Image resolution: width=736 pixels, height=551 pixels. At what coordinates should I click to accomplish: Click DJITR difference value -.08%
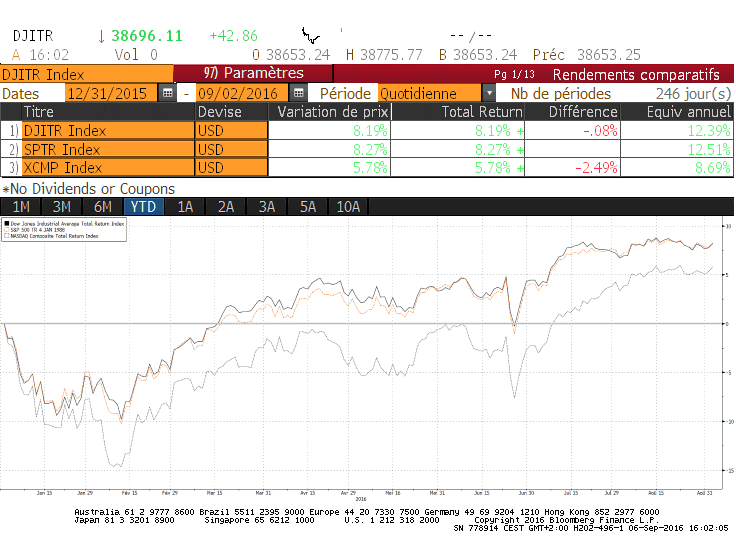(x=600, y=130)
